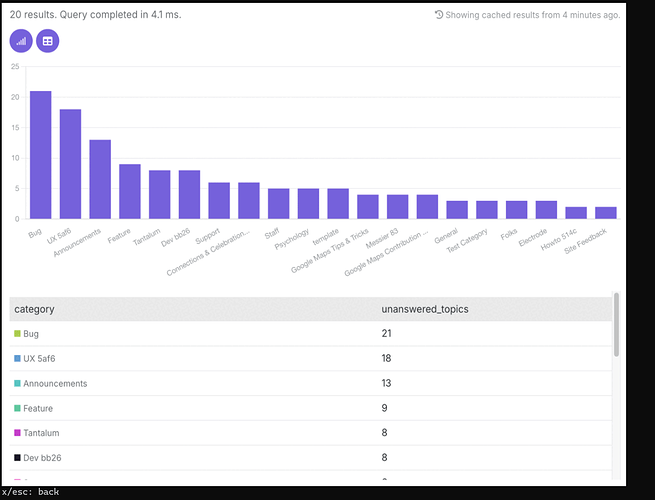Image resolution: width=655 pixels, height=500 pixels.
Task: Click the black Dev bb26 color swatch
Action: (x=17, y=458)
